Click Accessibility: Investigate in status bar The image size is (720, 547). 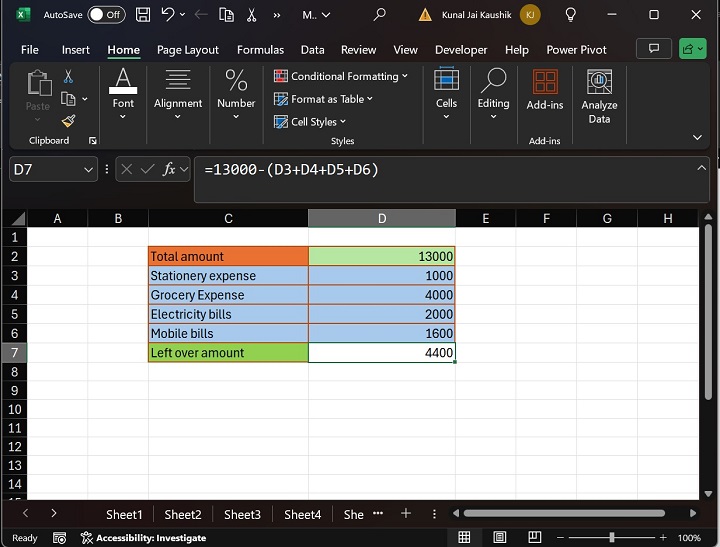click(x=143, y=538)
